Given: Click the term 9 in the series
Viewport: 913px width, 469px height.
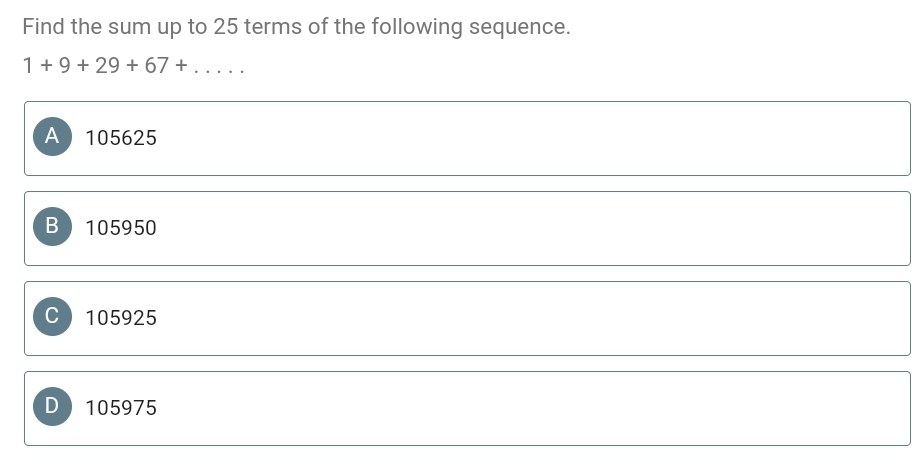Looking at the screenshot, I should 65,65.
